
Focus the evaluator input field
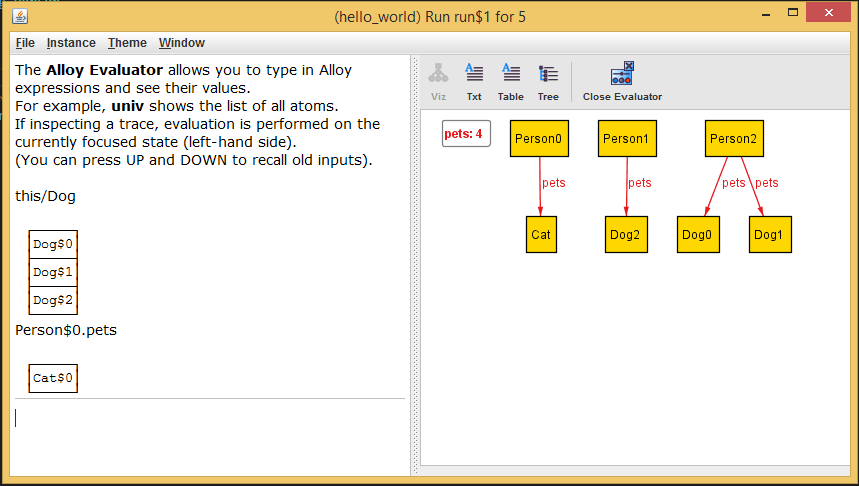coord(210,418)
